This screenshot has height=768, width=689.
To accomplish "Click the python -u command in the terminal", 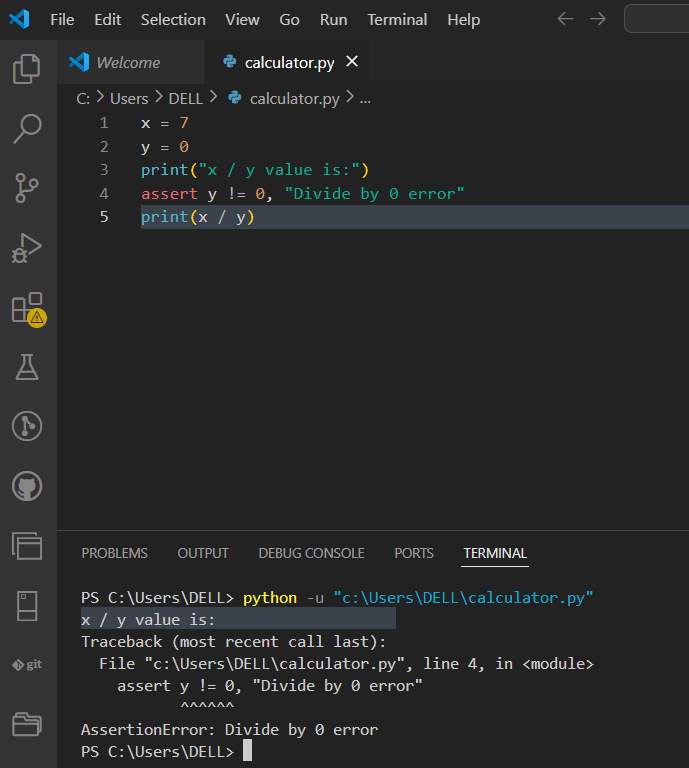I will coord(418,598).
